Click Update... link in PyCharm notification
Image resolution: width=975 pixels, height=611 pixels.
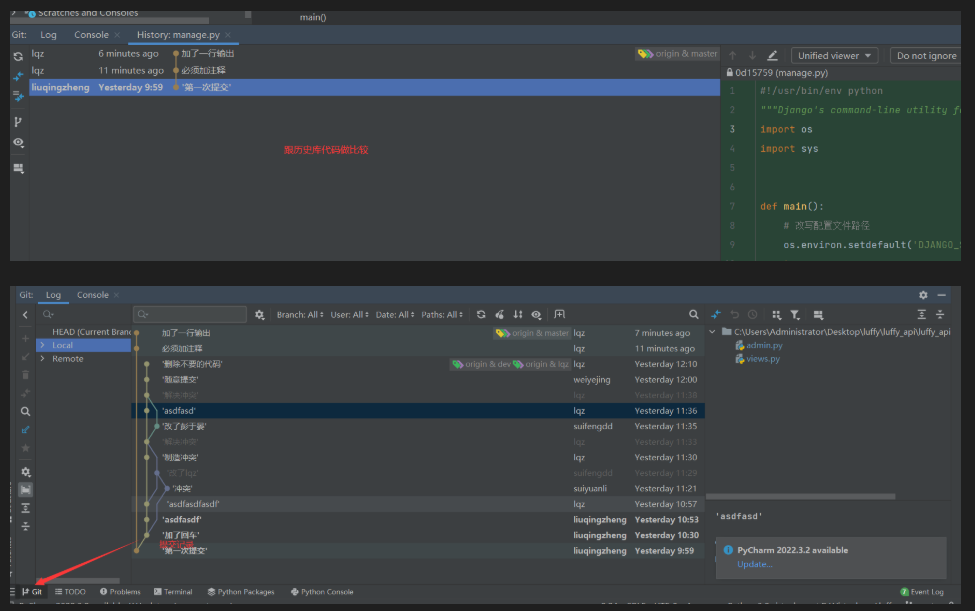point(754,564)
